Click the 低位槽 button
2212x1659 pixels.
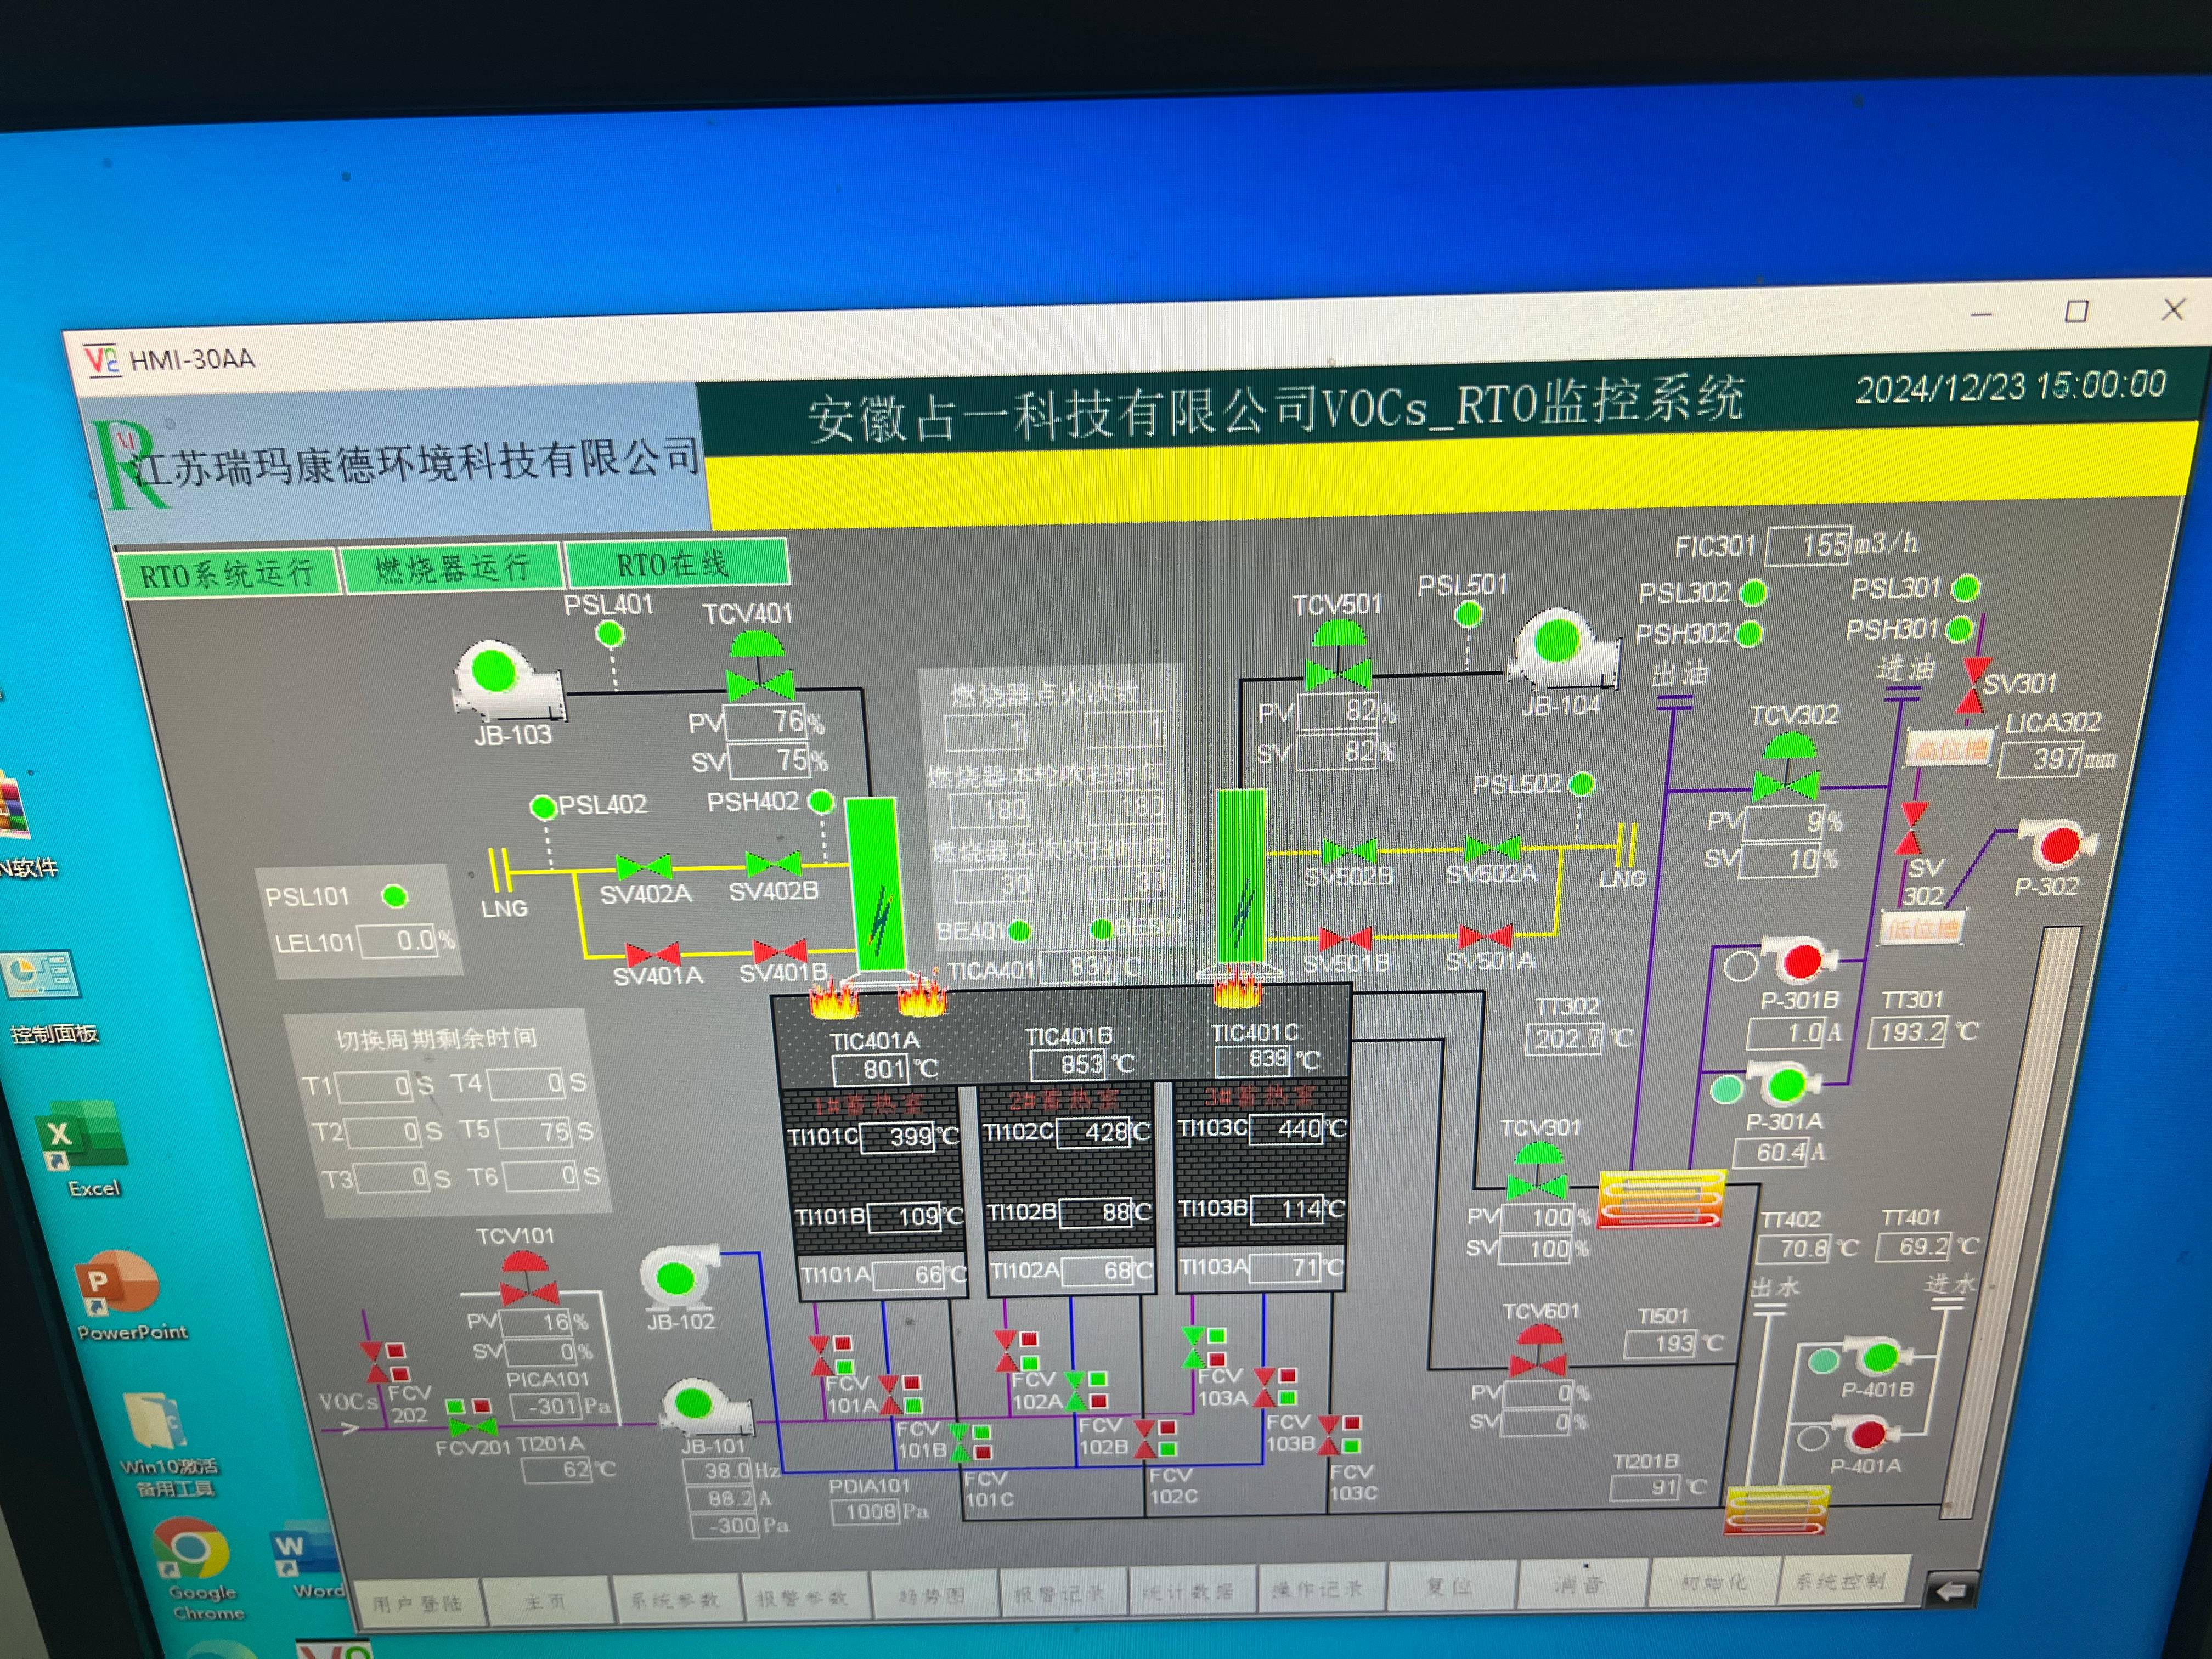tap(1922, 929)
